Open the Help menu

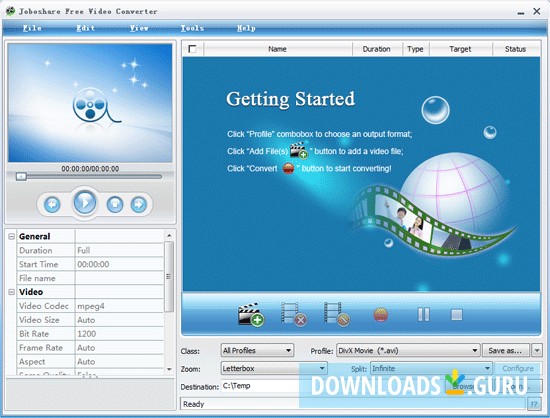pyautogui.click(x=246, y=28)
